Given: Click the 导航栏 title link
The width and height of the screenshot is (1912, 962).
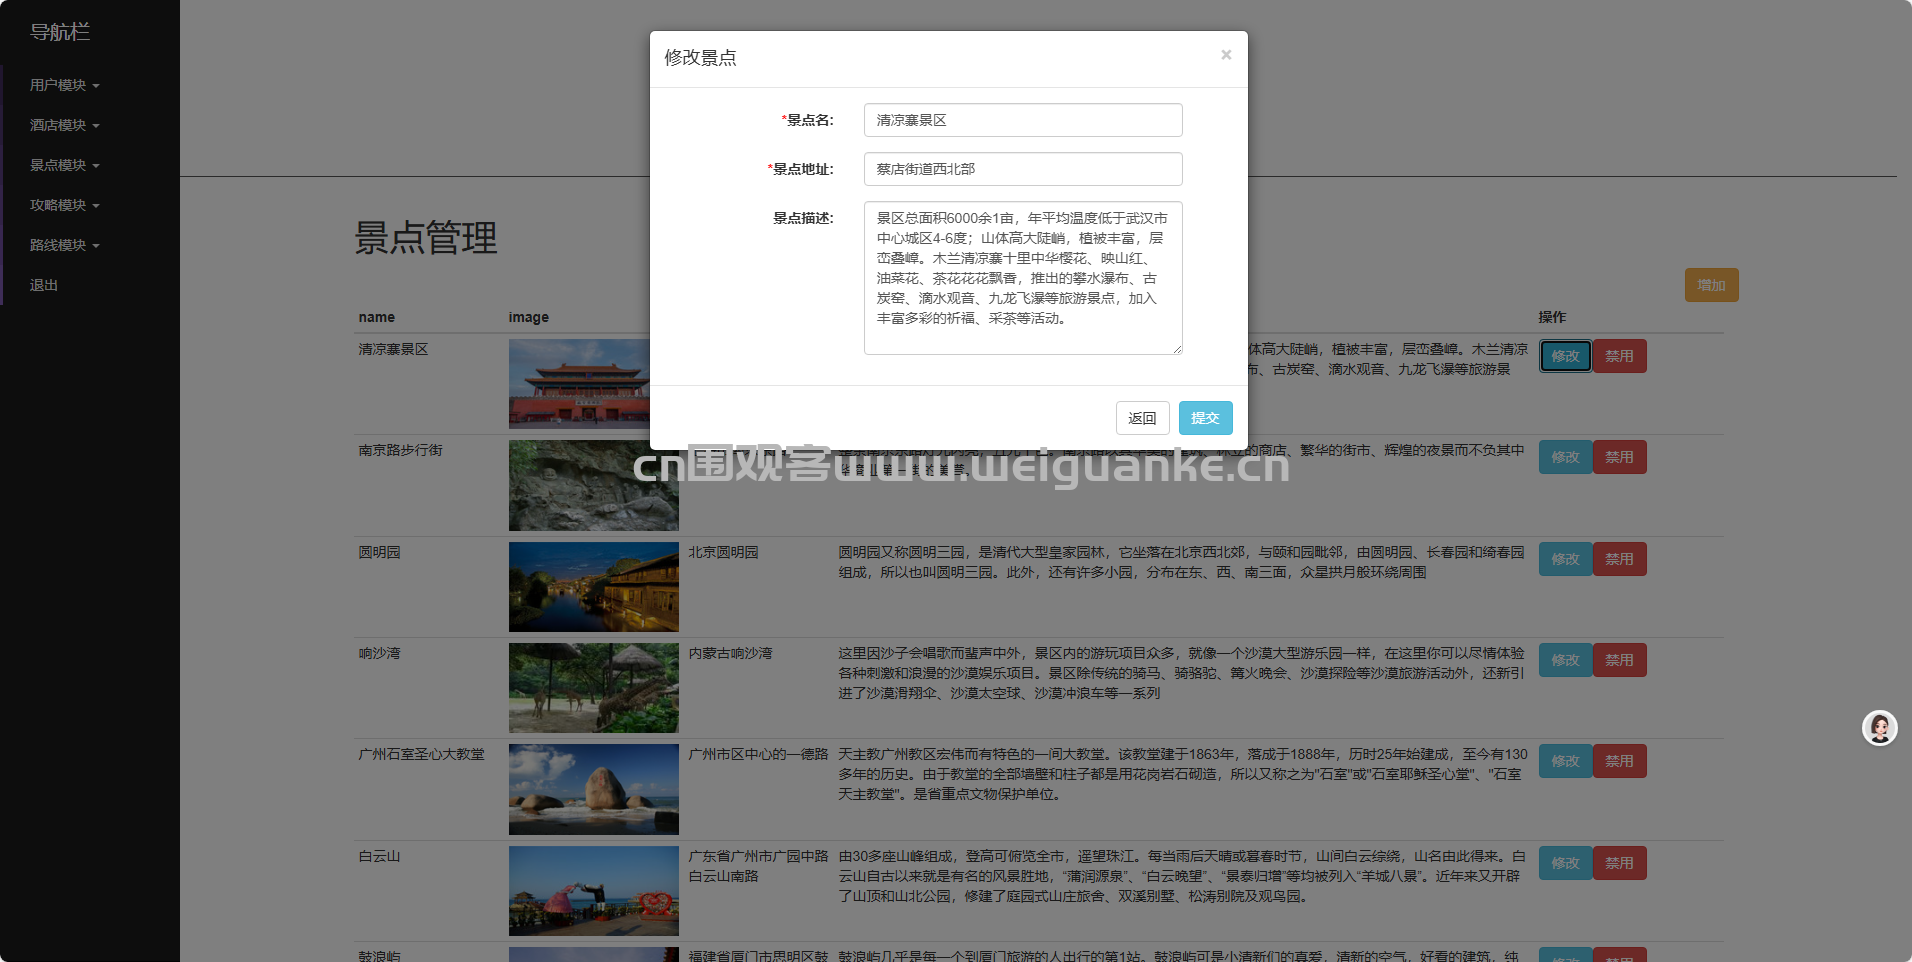Looking at the screenshot, I should pyautogui.click(x=60, y=32).
